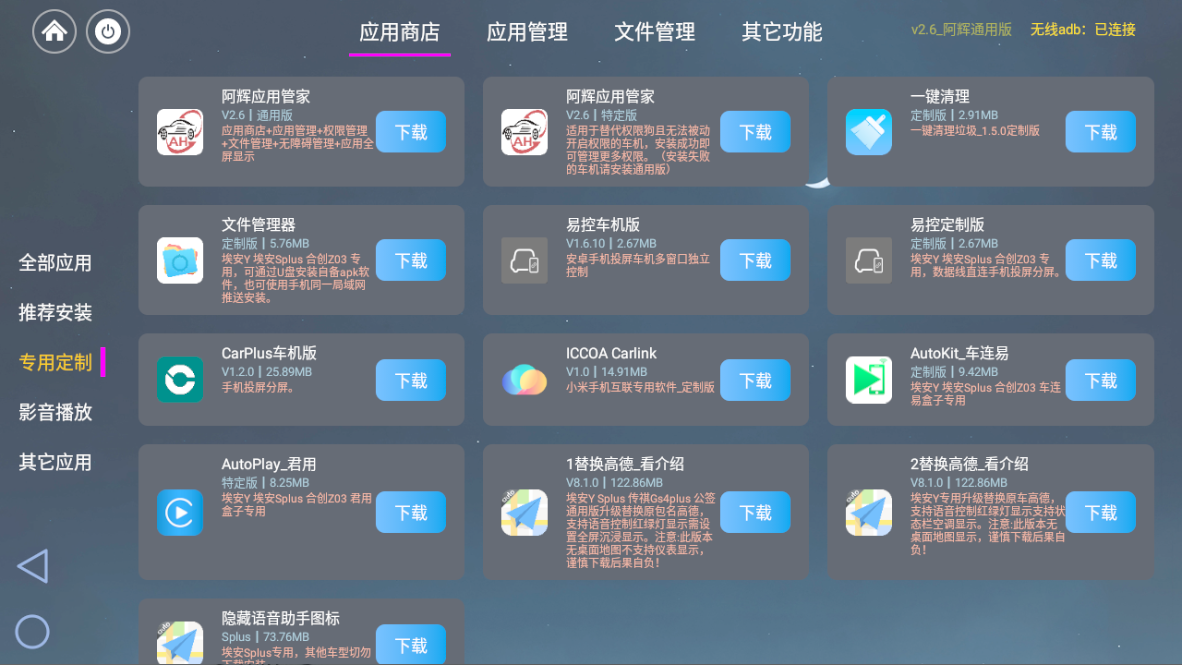
Task: Select the 易控车机版 app icon
Action: point(525,260)
